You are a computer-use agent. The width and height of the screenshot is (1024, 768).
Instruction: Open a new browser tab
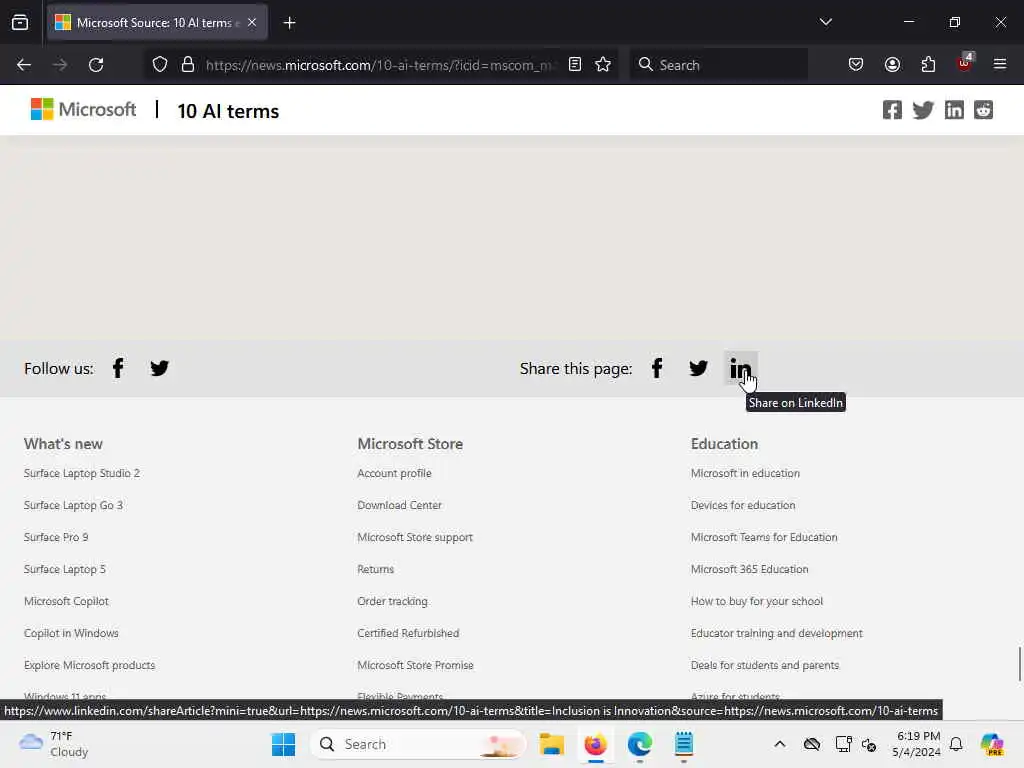click(289, 23)
